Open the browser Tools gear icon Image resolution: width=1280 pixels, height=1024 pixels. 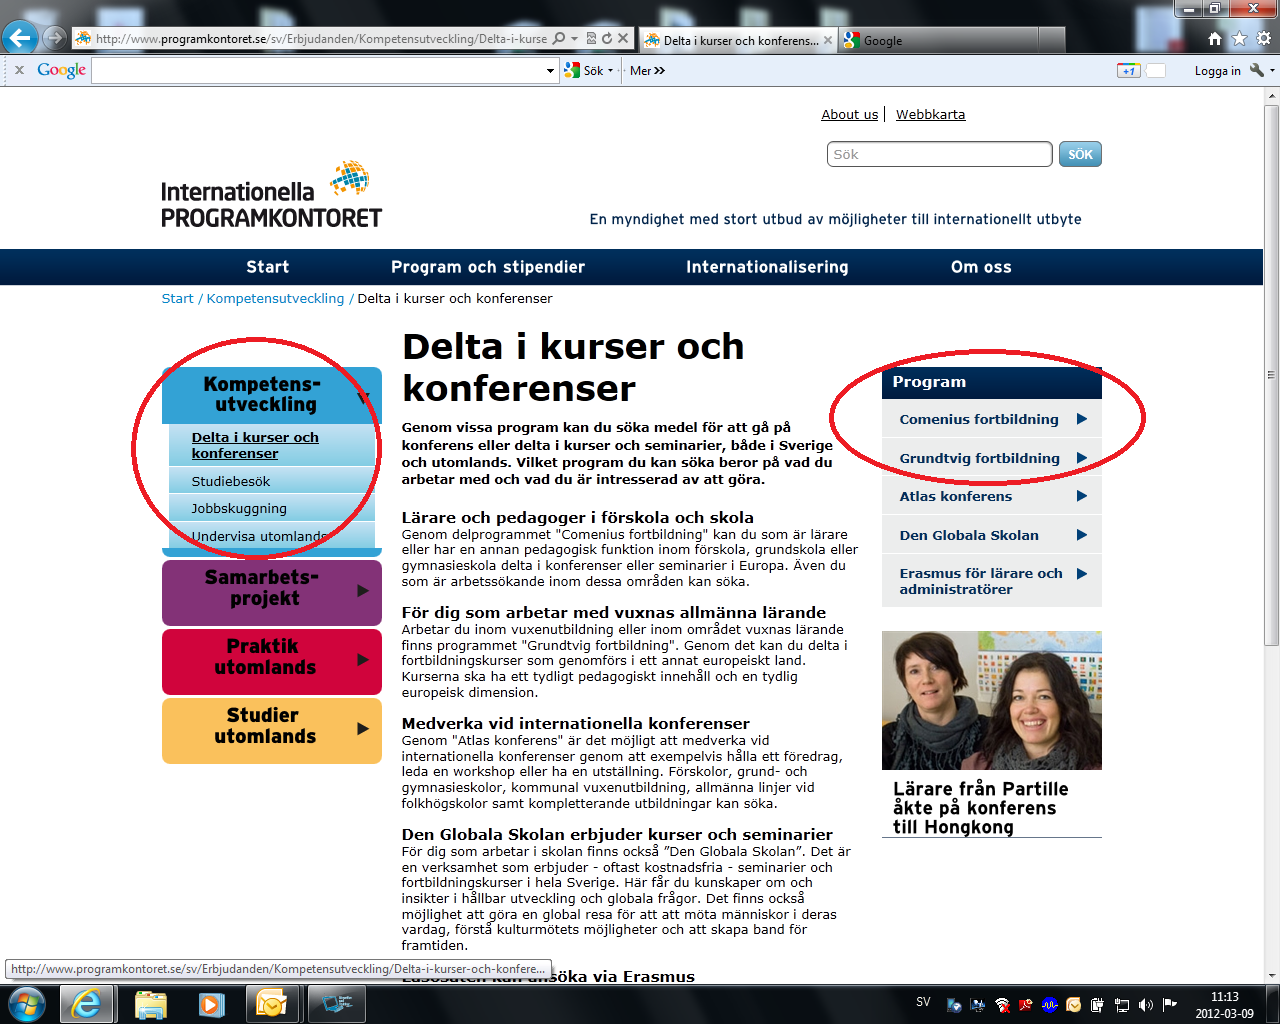[x=1263, y=39]
